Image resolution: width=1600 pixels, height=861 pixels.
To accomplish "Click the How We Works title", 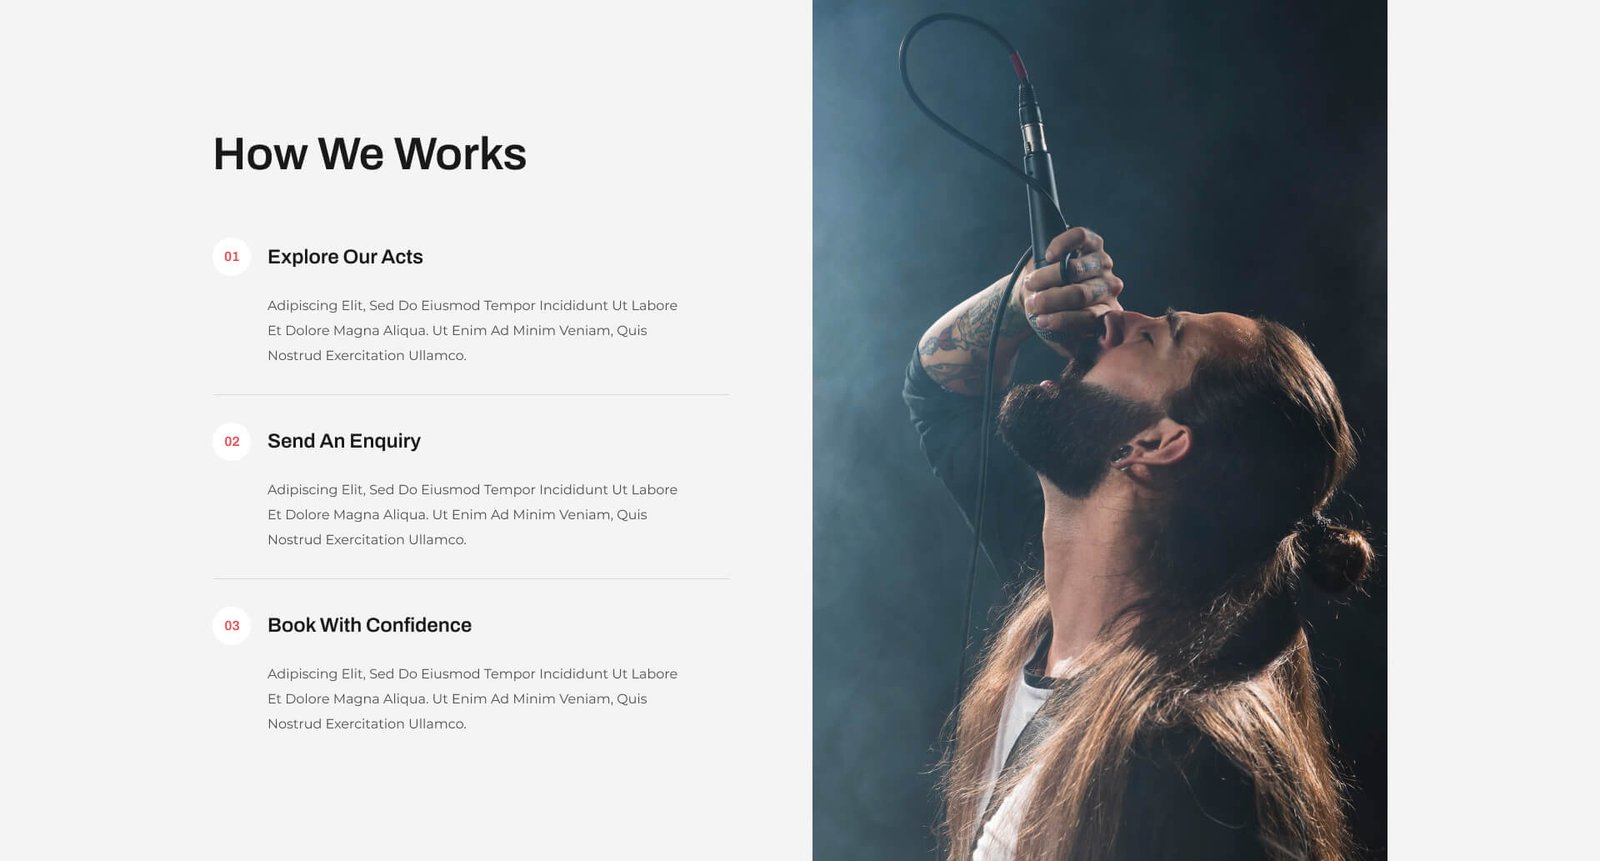I will click(x=370, y=154).
